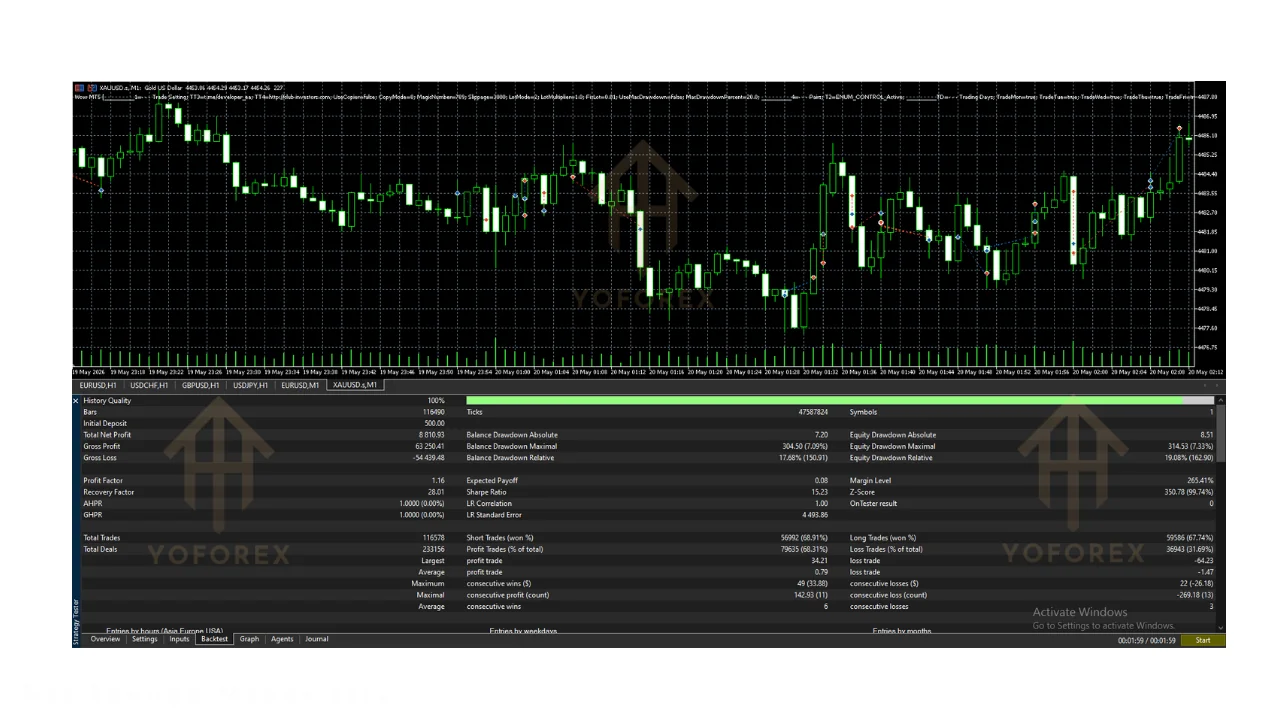Click the Total Deals value 233156
1280x720 pixels.
(433, 549)
